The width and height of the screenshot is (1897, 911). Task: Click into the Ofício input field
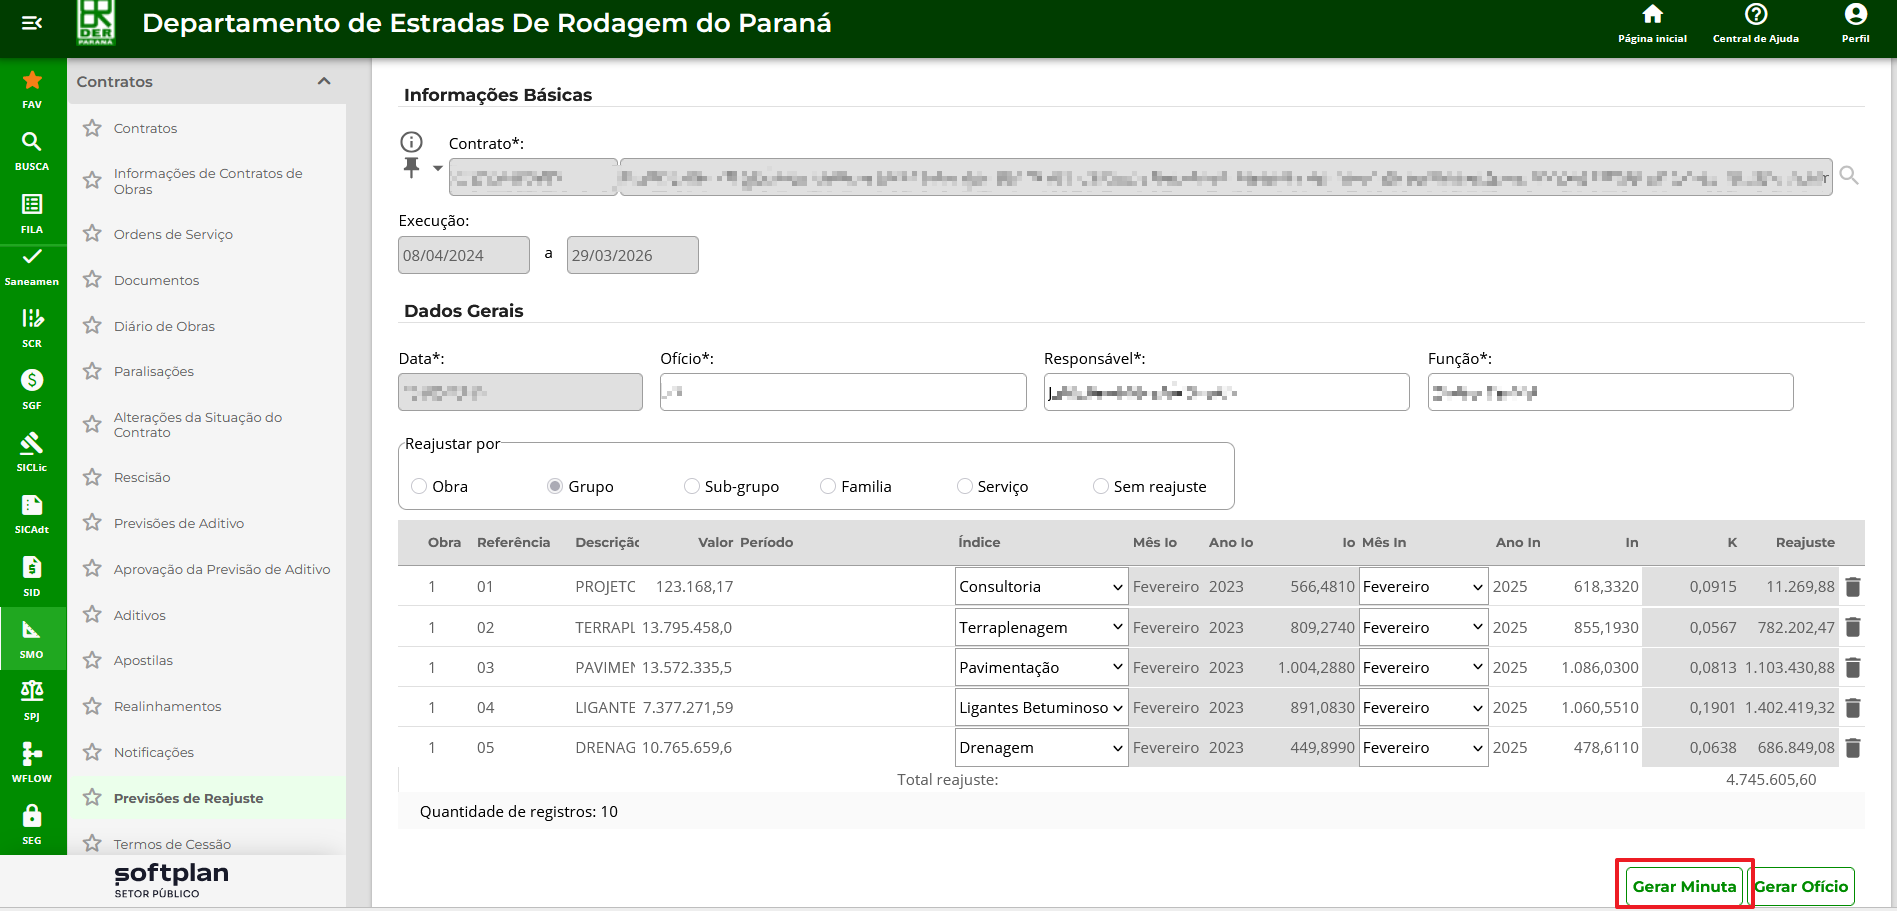(843, 392)
